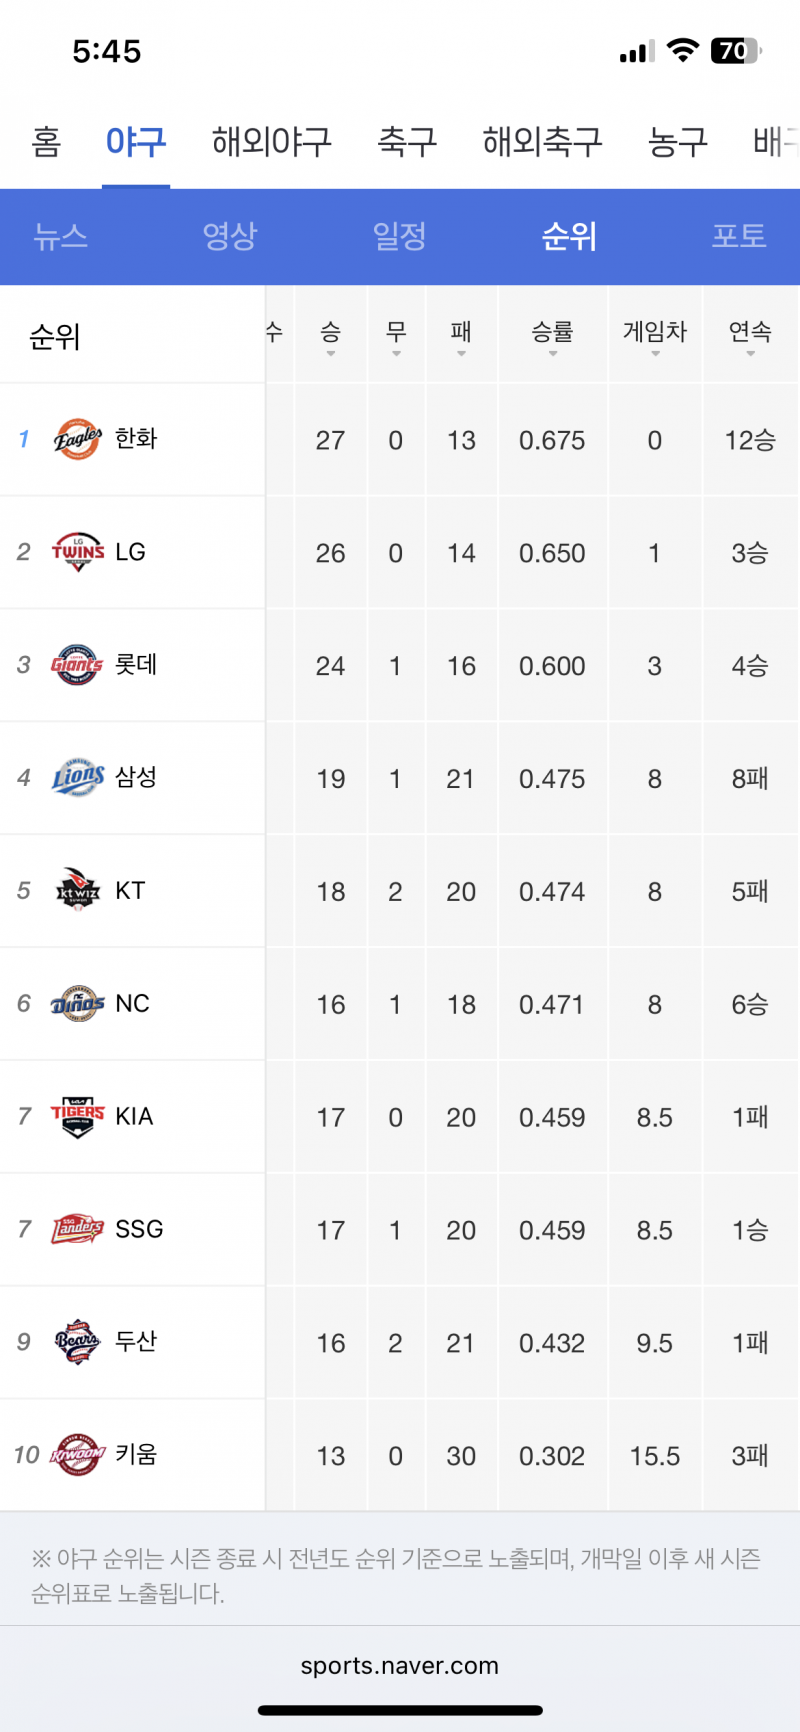The height and width of the screenshot is (1732, 800).
Task: Tap the Doosan Bears team logo
Action: pos(77,1342)
